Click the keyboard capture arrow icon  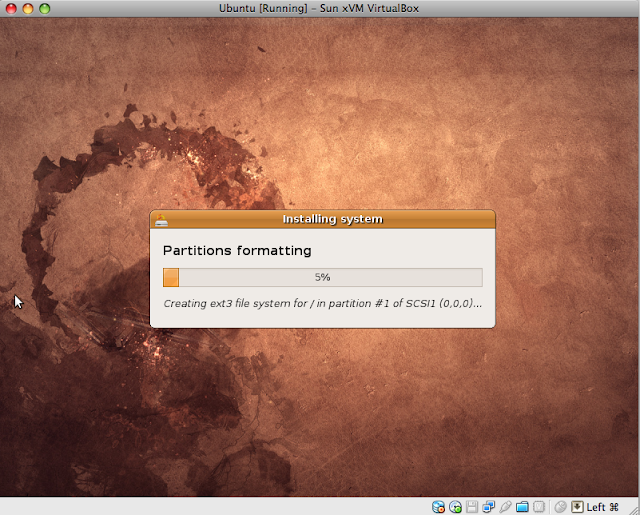pos(577,507)
